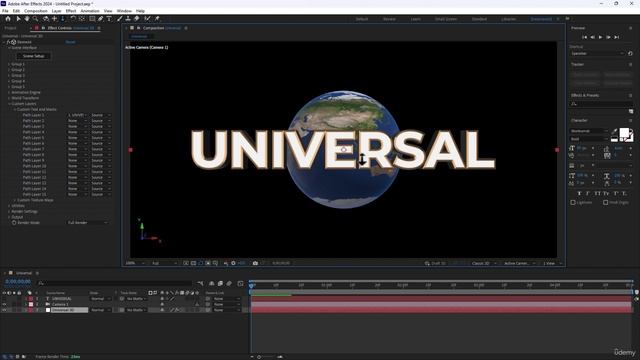Open the Character panel menu icon
This screenshot has width=640, height=360.
(x=631, y=121)
